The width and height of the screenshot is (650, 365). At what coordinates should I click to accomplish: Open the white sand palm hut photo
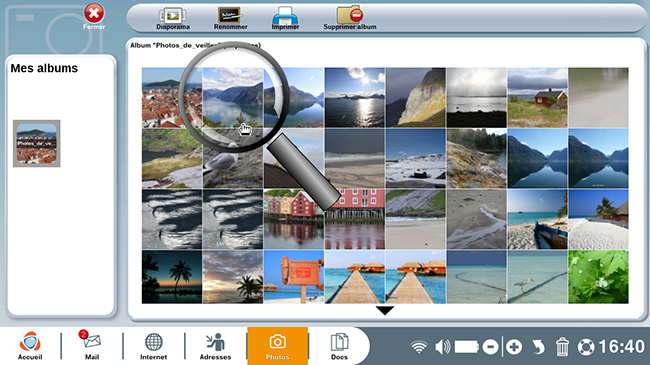click(x=599, y=219)
